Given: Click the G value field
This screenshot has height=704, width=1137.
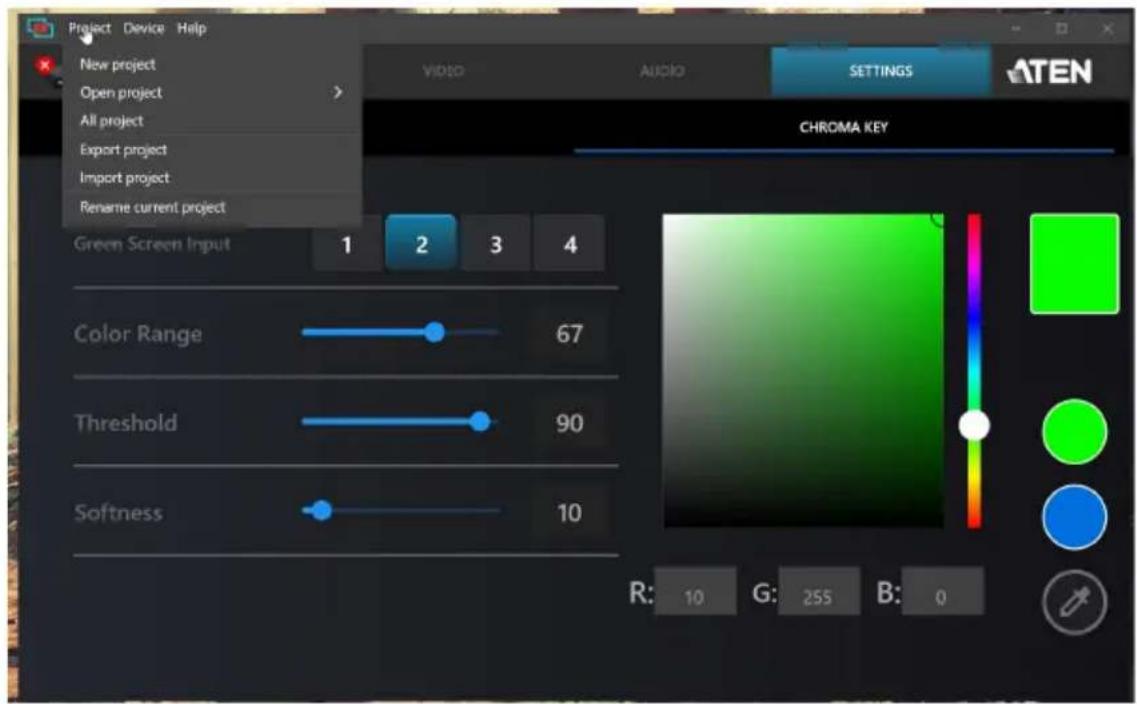Looking at the screenshot, I should click(819, 592).
